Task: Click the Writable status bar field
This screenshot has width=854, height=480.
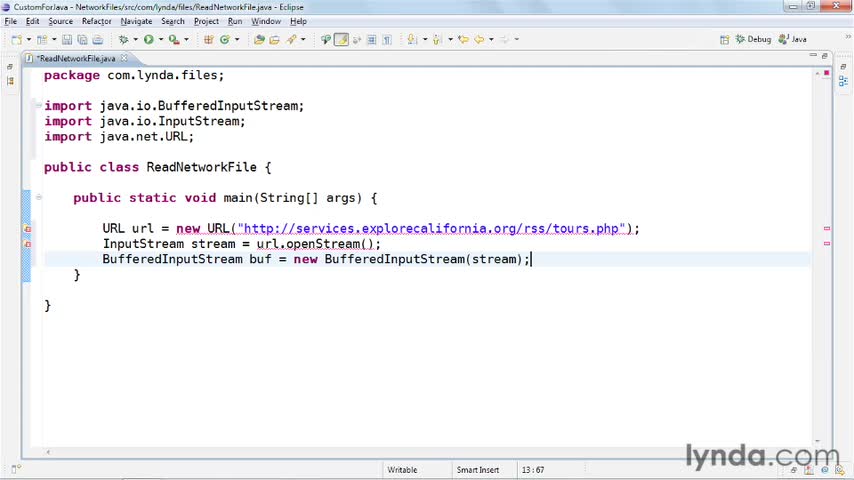Action: [x=402, y=470]
